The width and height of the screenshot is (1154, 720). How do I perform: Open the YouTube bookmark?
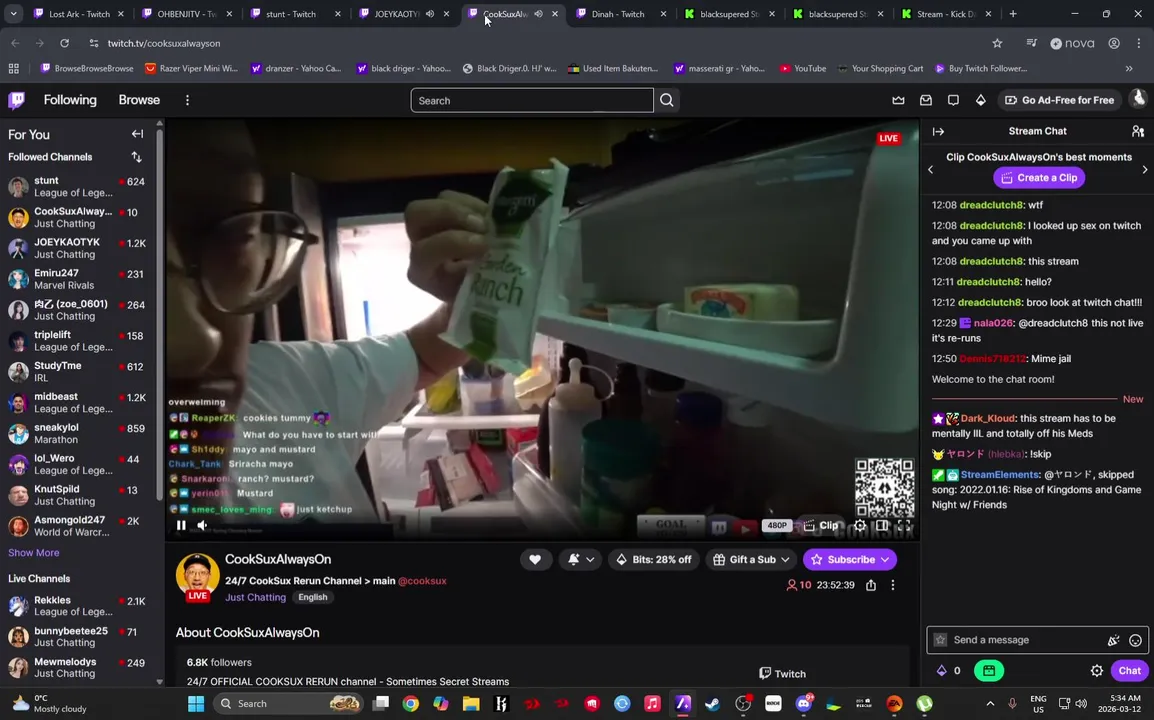coord(803,68)
